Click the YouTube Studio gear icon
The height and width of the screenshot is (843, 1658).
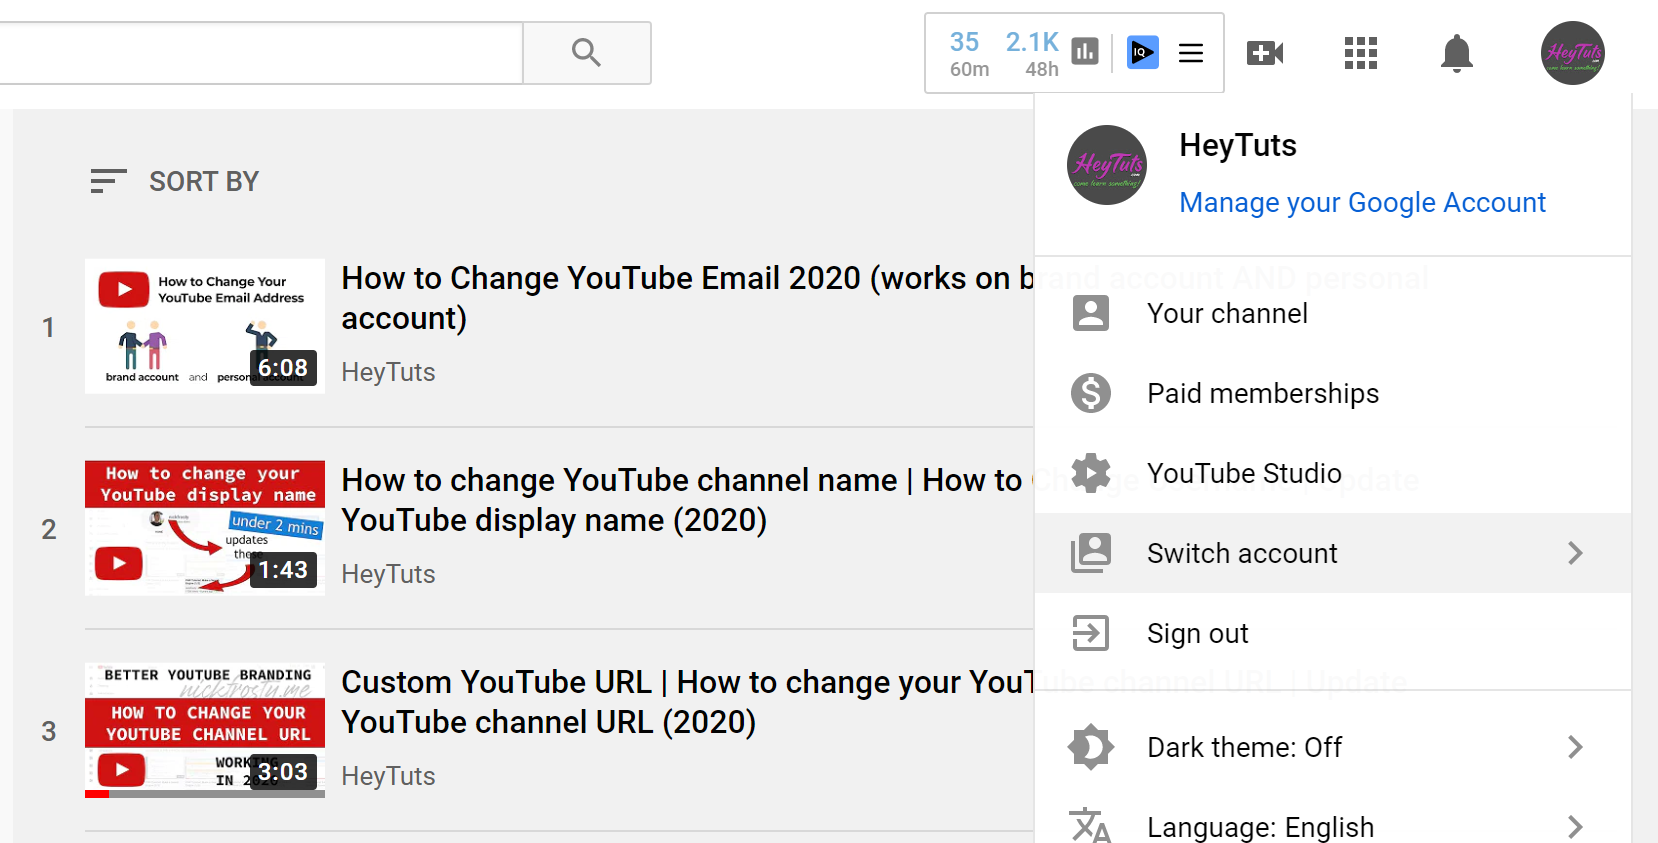(x=1091, y=473)
